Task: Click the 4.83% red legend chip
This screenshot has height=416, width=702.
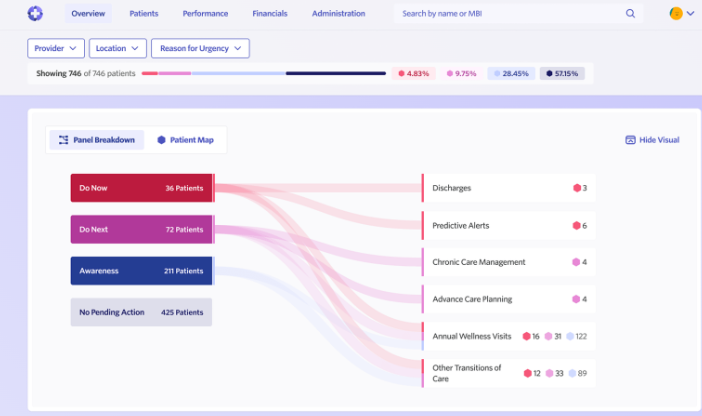Action: (413, 73)
